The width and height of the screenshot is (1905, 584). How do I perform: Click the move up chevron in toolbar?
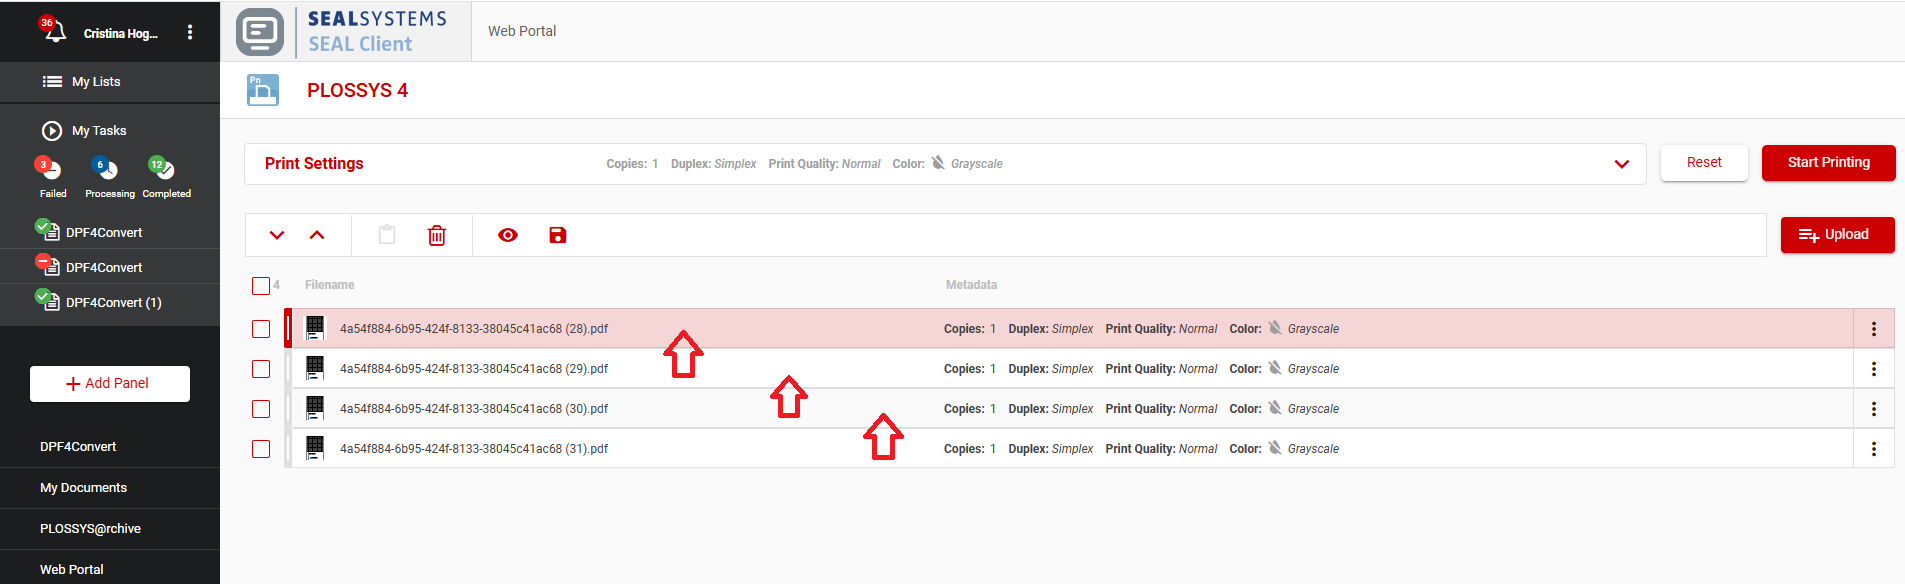(x=317, y=235)
